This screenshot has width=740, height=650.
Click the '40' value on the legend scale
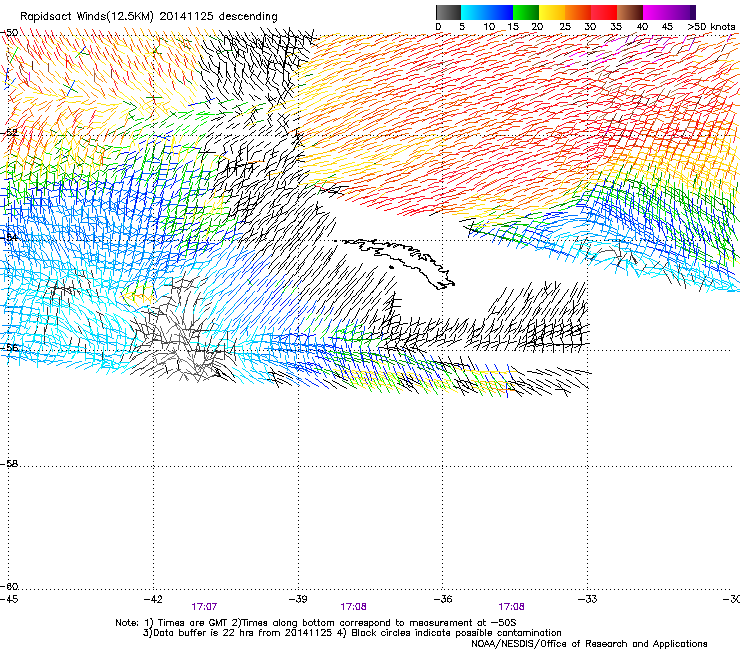pos(642,27)
